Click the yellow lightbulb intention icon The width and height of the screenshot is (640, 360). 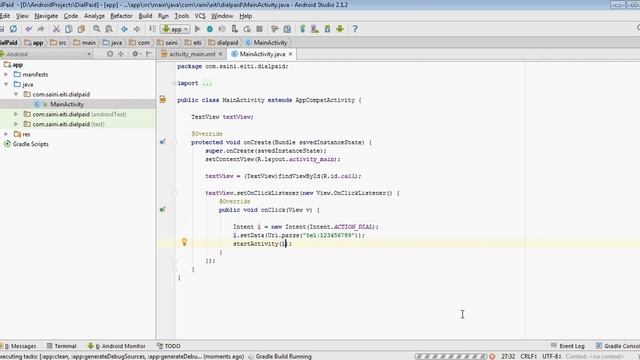(x=184, y=242)
